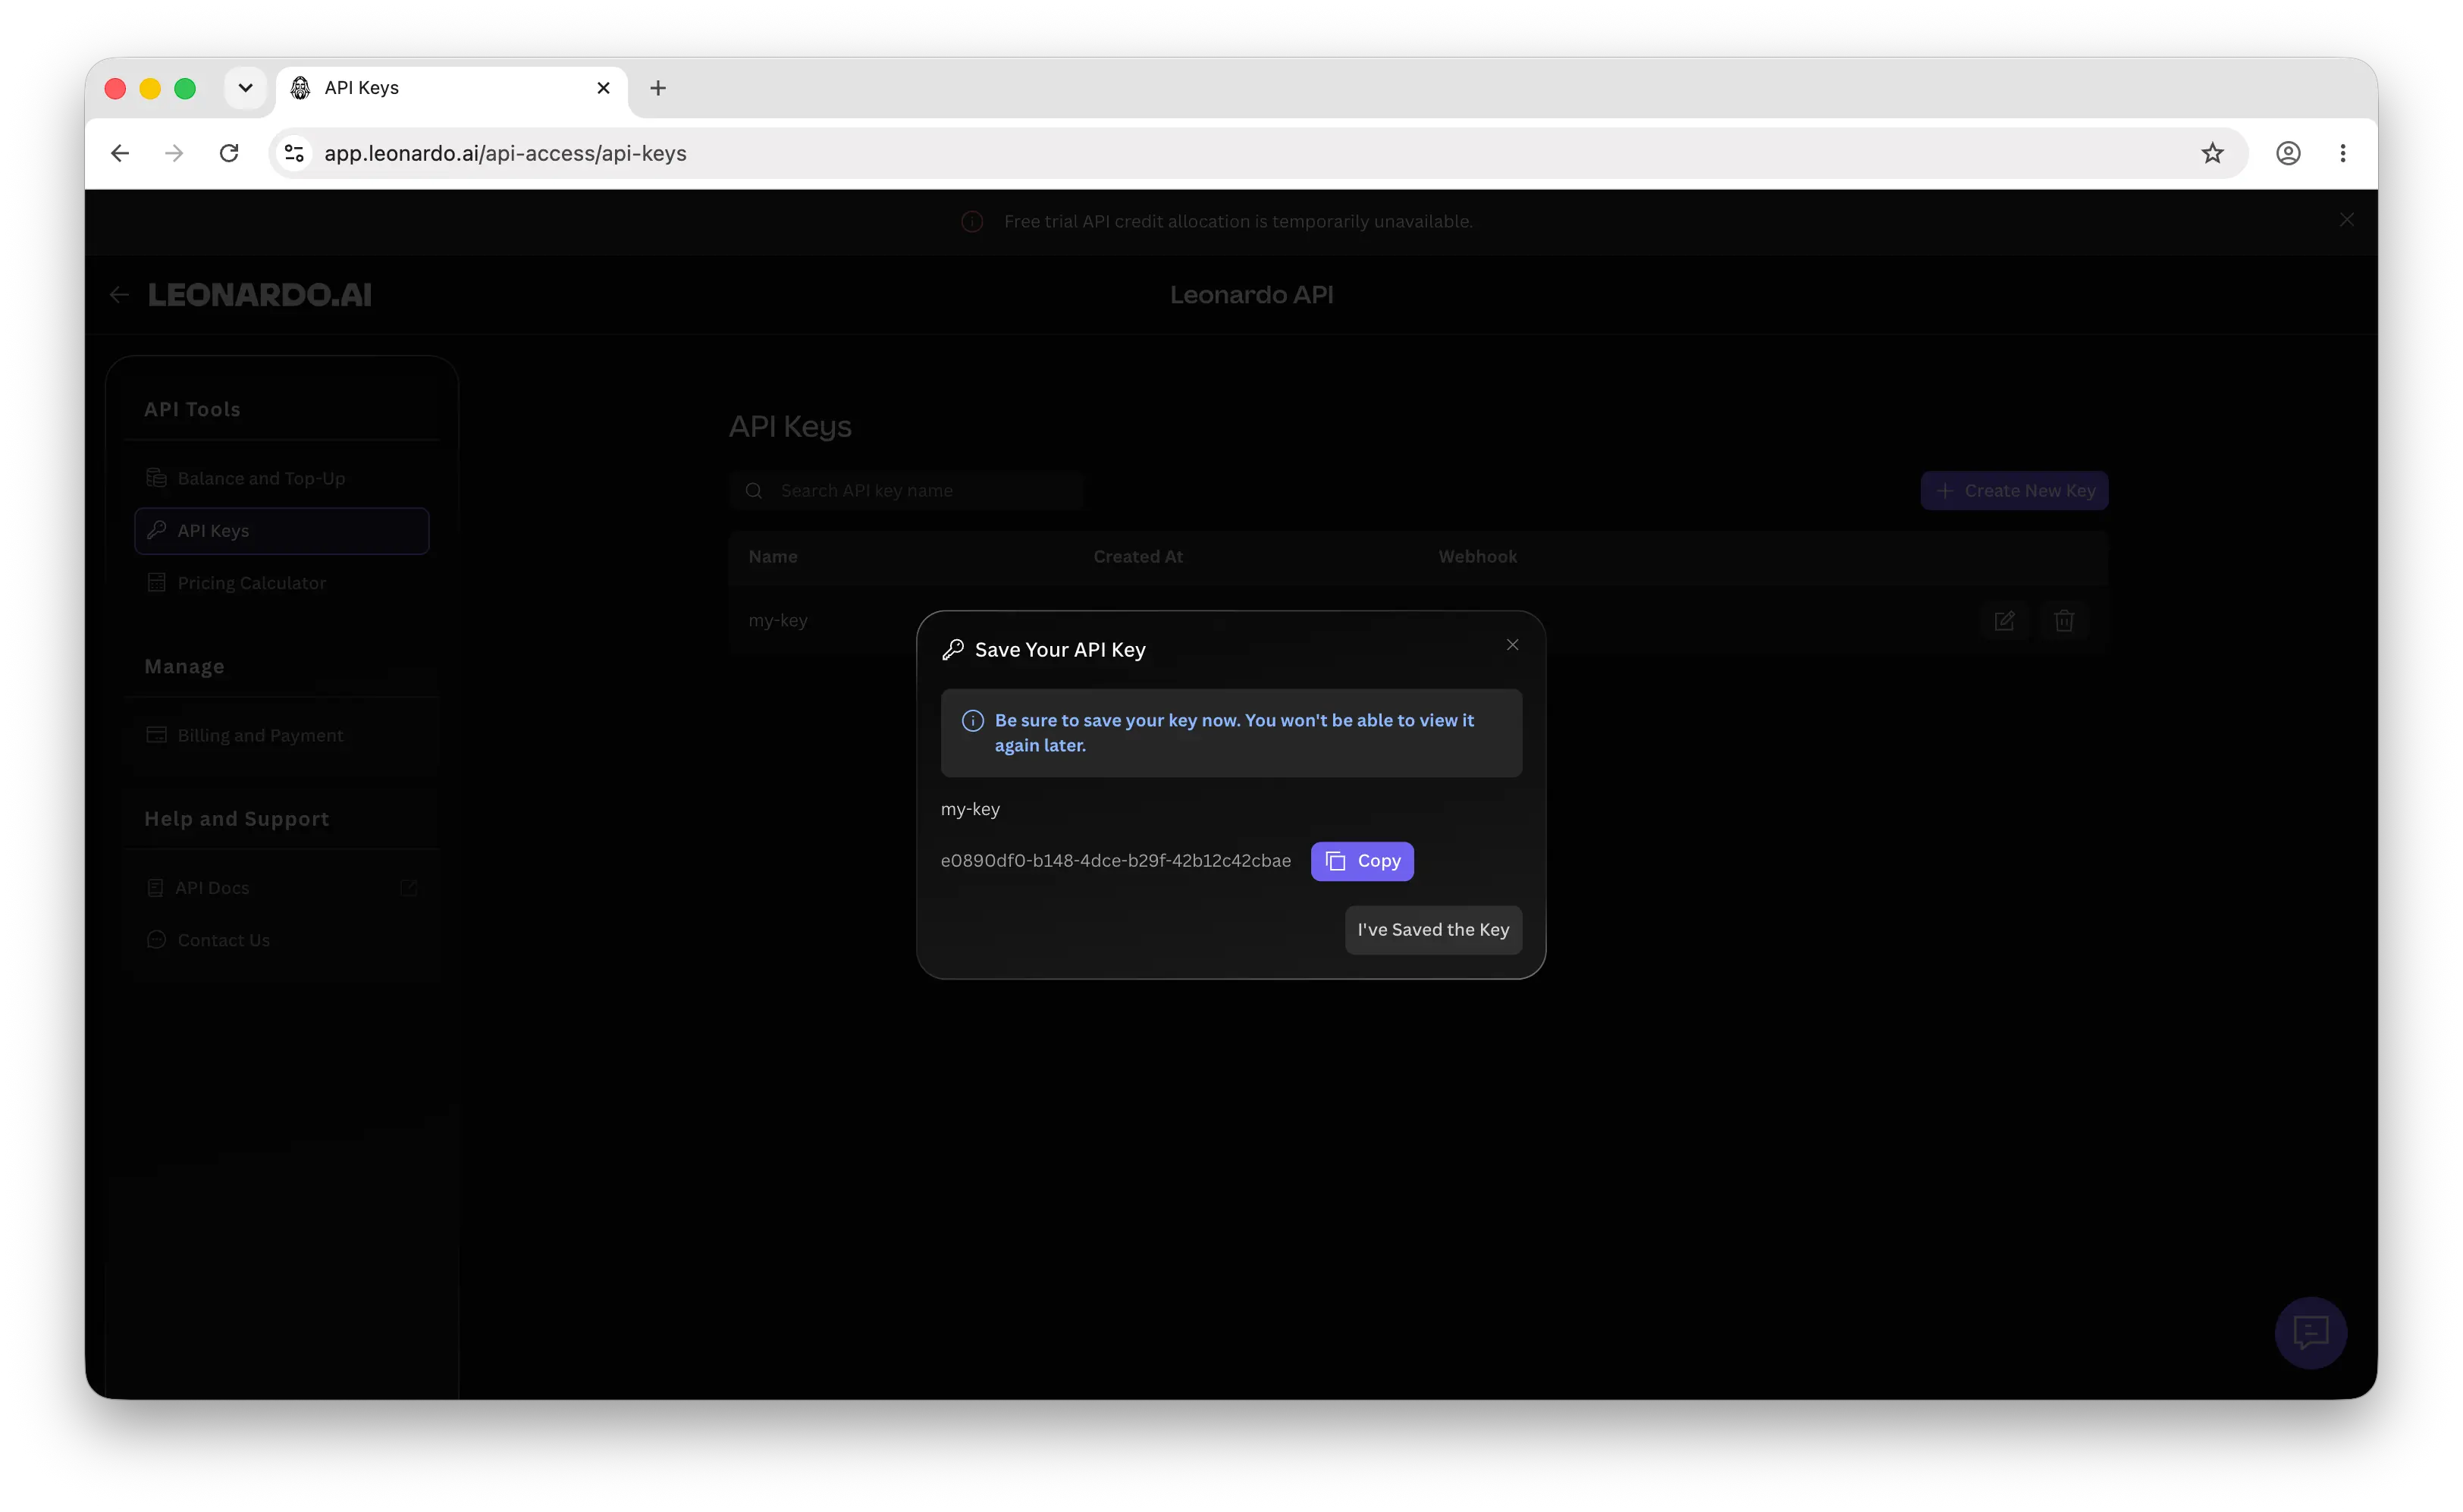
Task: Go back in browser history
Action: tap(120, 153)
